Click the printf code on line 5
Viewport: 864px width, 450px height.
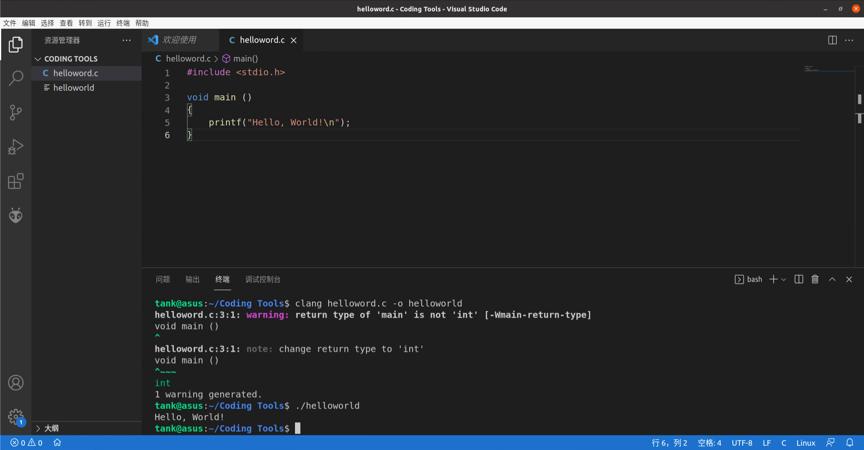click(279, 122)
